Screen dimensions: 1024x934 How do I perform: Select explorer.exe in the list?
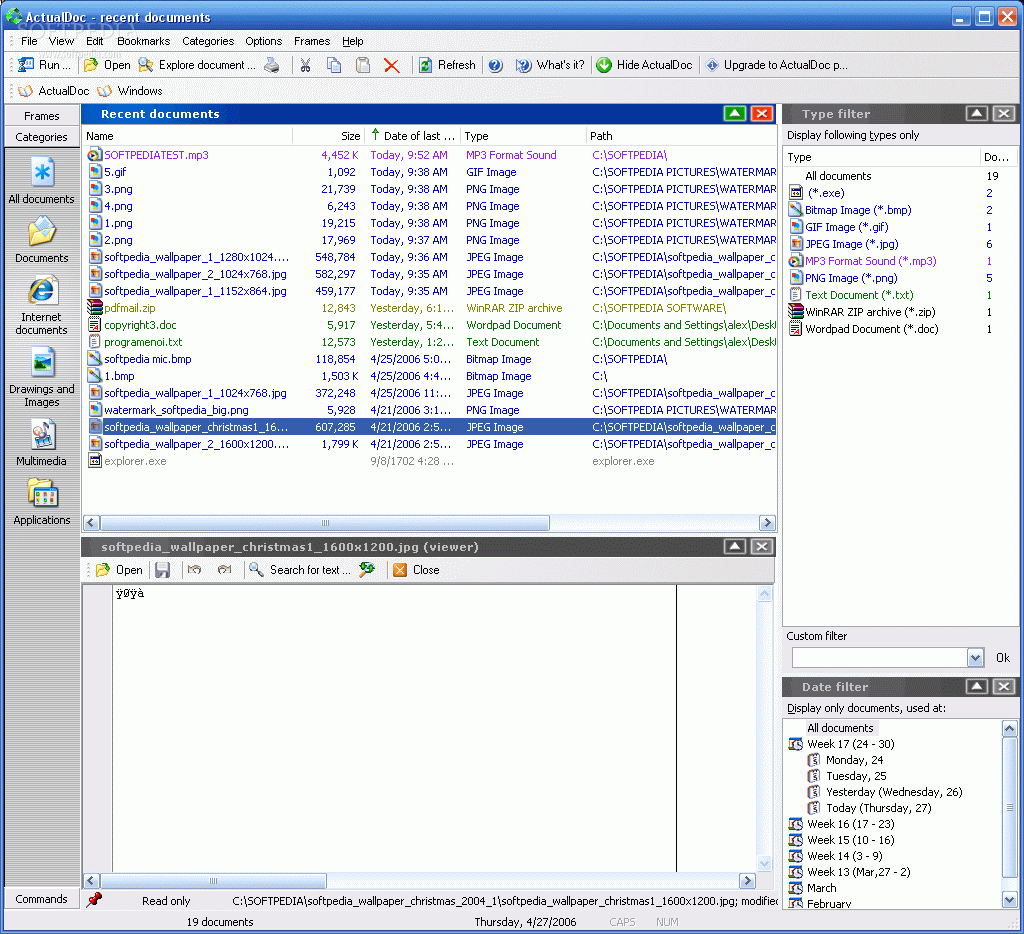(135, 461)
